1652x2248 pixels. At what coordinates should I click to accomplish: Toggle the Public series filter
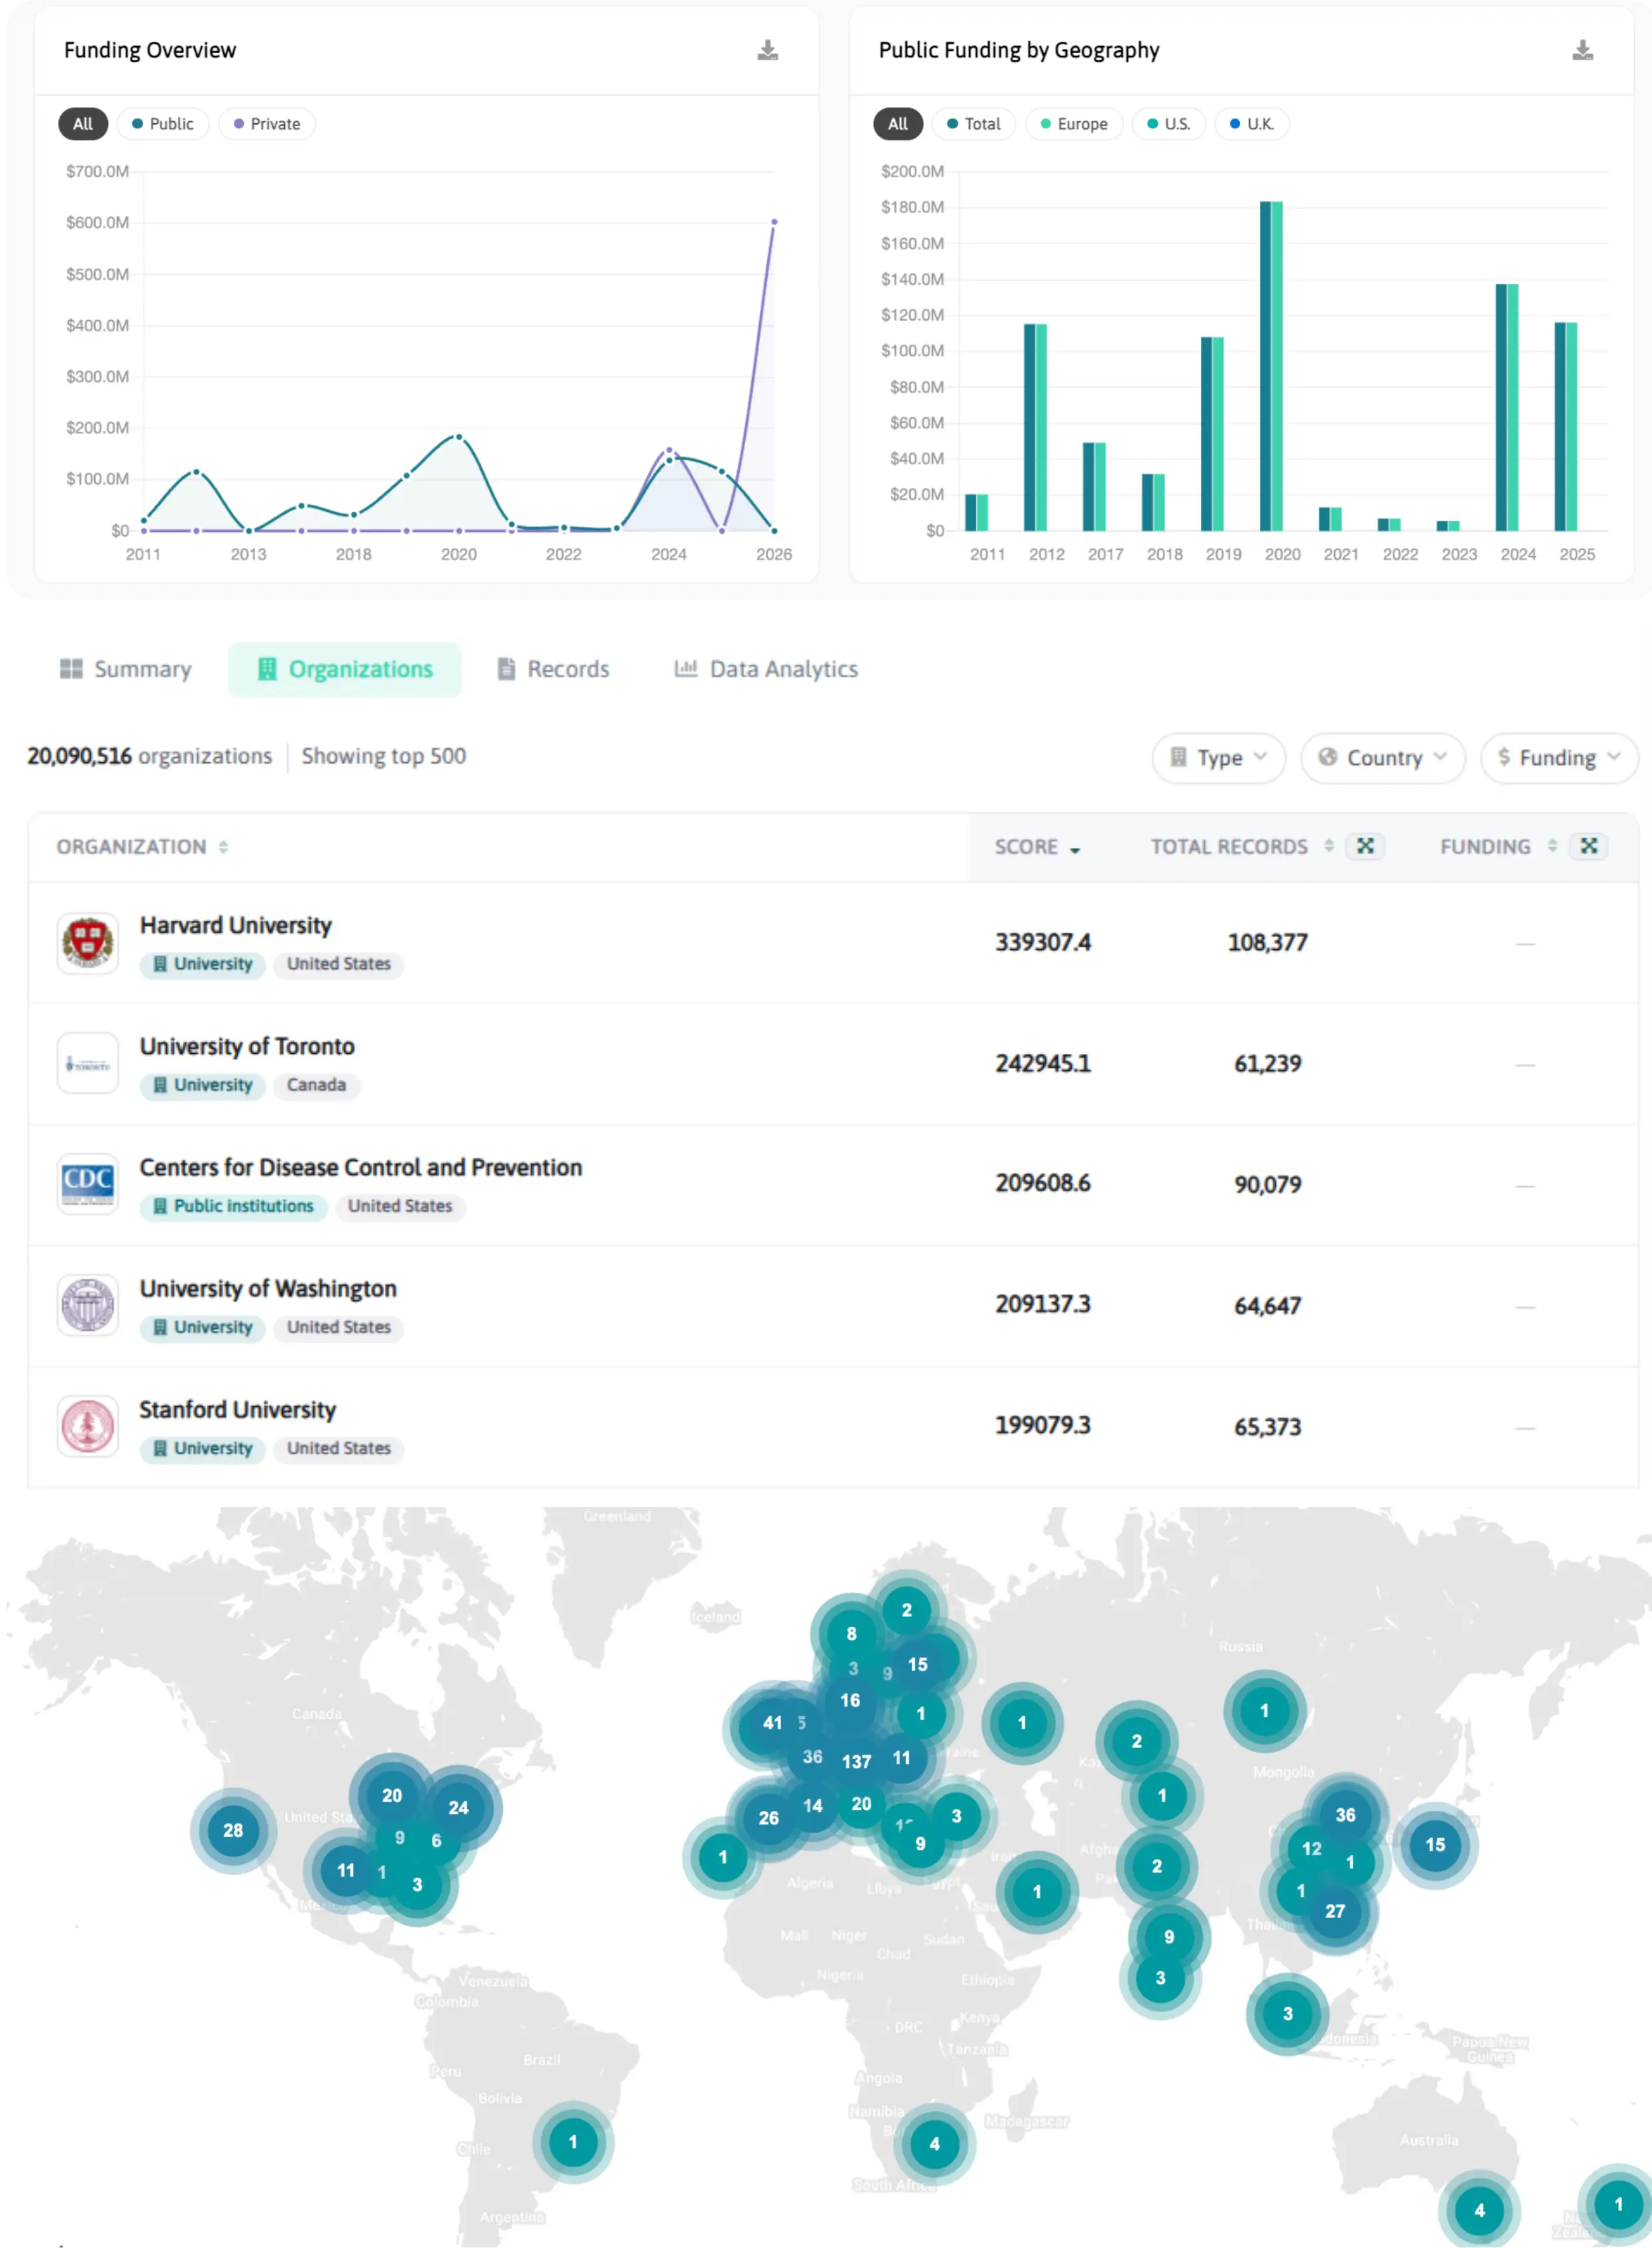(x=162, y=124)
